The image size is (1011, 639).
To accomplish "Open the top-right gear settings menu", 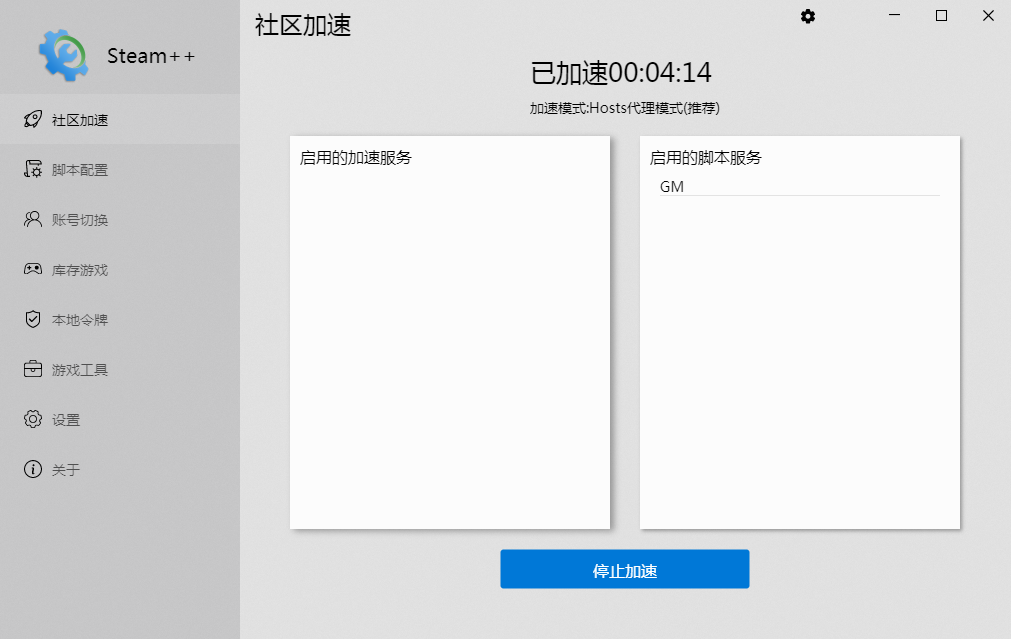I will 807,16.
